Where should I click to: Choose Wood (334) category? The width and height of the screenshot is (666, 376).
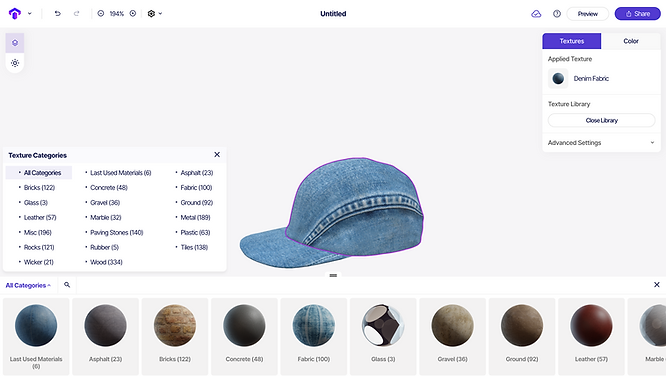pyautogui.click(x=106, y=262)
